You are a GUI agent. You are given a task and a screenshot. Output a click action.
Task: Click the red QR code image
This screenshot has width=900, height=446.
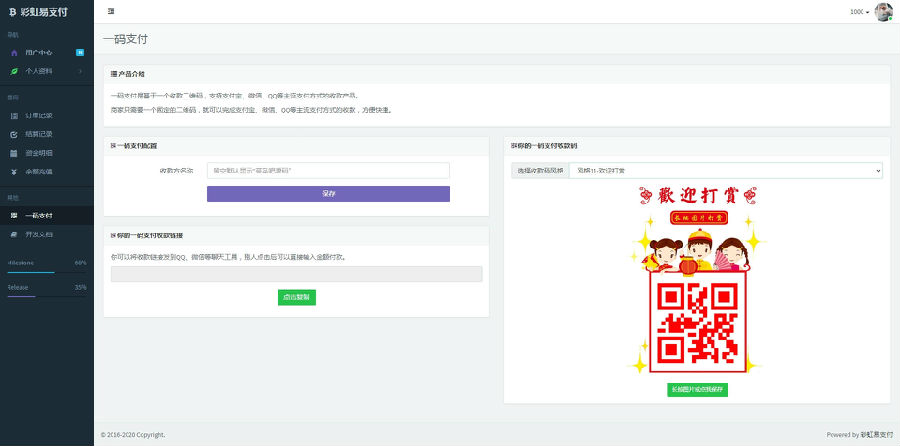(697, 323)
